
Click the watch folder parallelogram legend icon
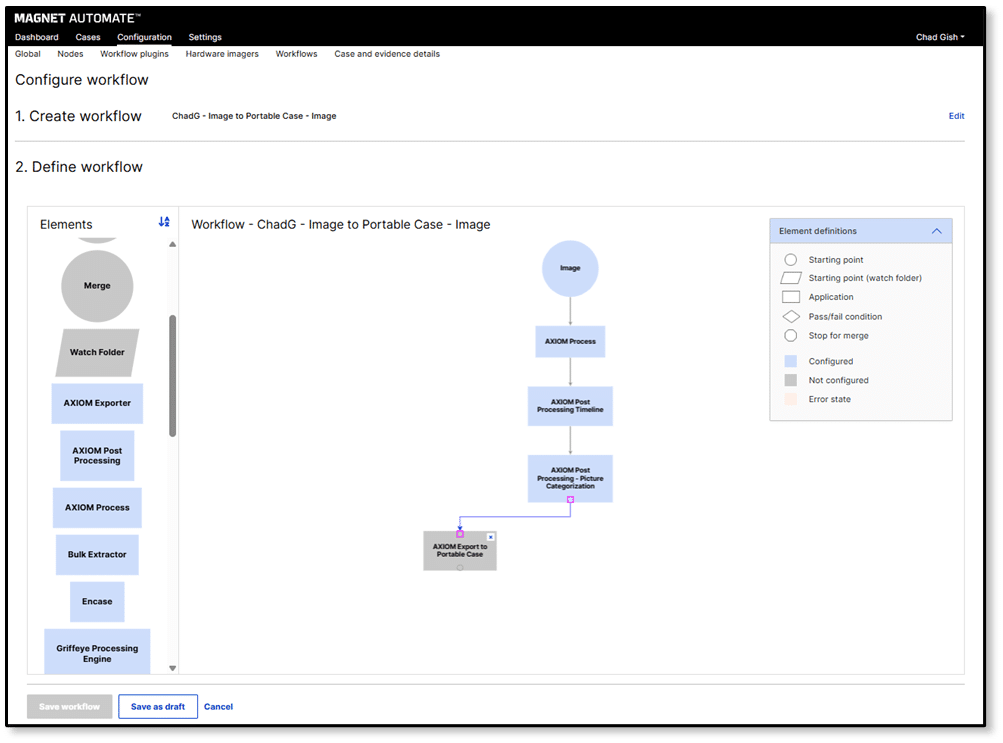tap(791, 278)
